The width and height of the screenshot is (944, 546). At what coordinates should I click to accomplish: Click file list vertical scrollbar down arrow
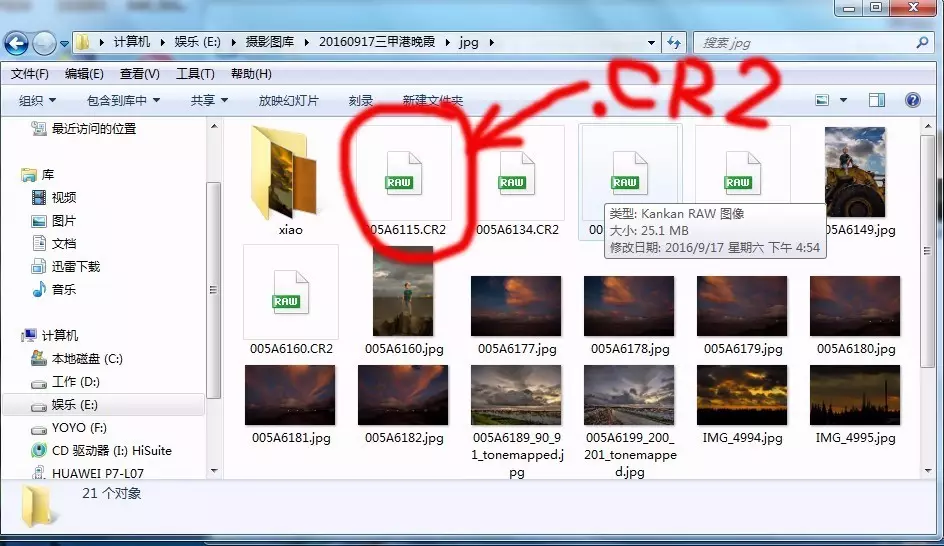(928, 471)
